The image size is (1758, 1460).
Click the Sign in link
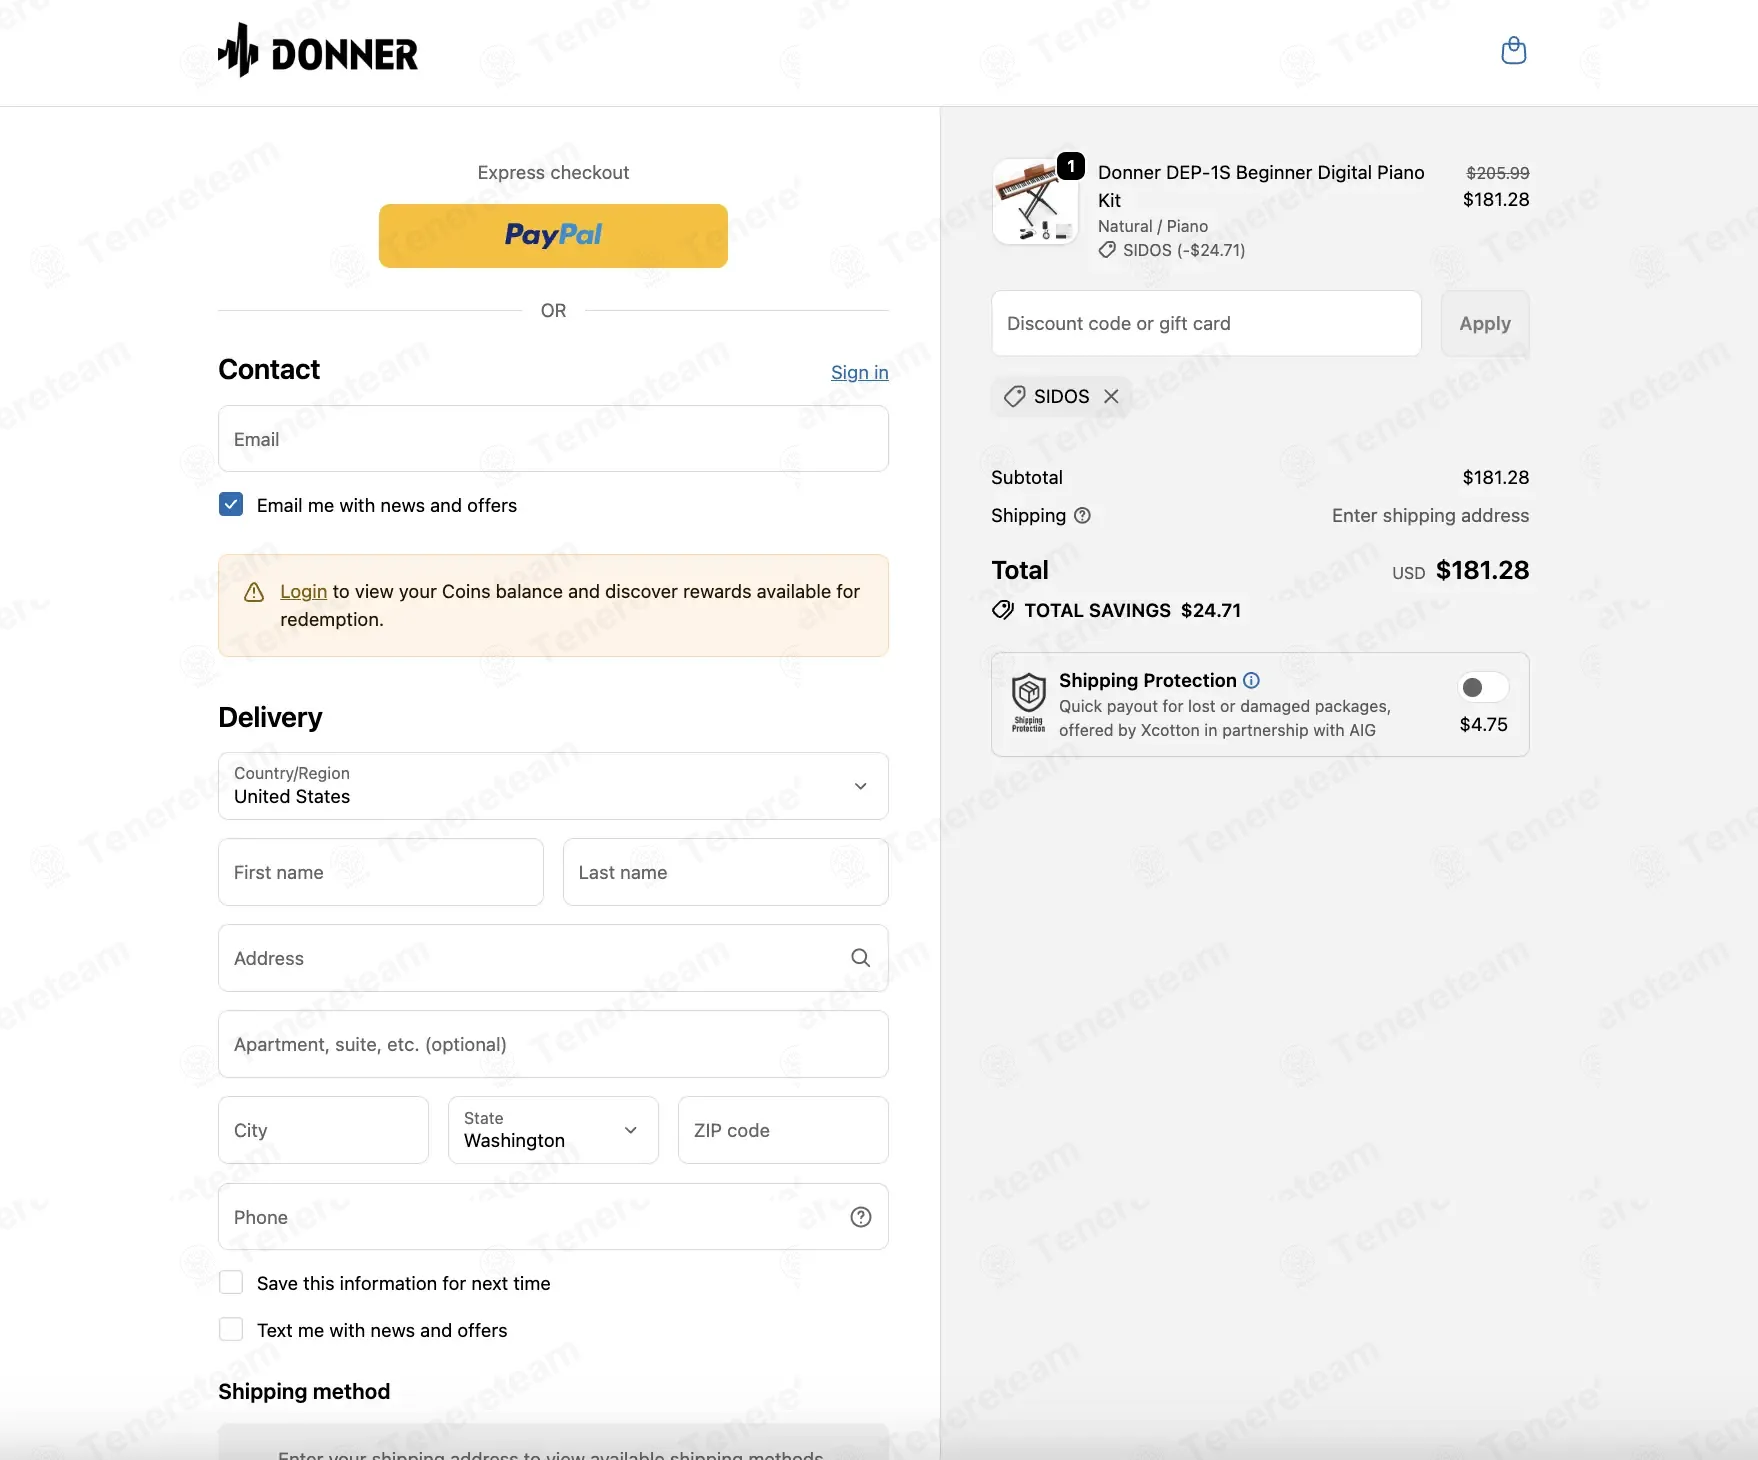coord(860,373)
